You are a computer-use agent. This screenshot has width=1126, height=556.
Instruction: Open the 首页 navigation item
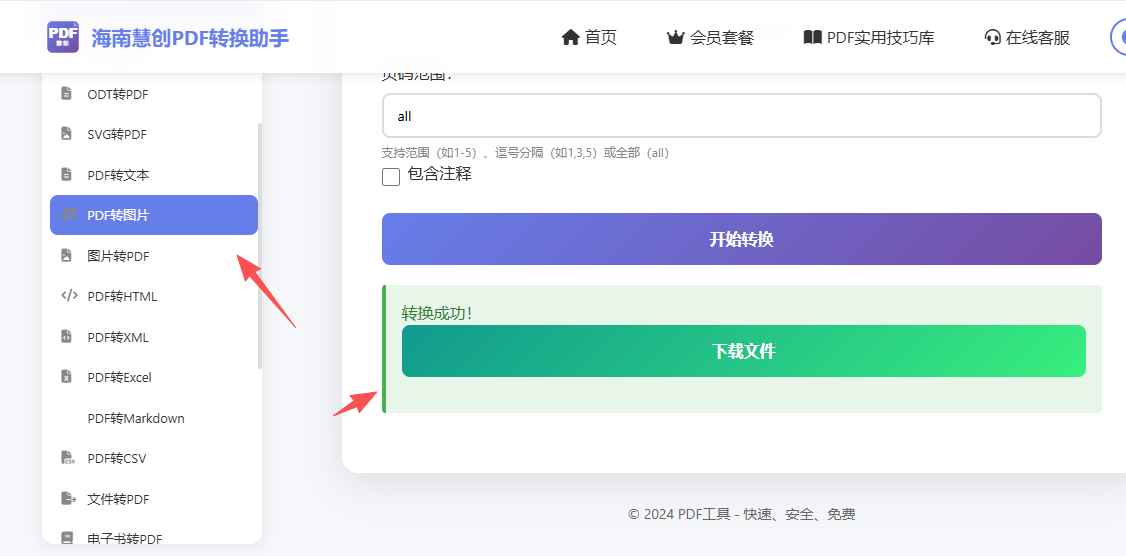pyautogui.click(x=589, y=37)
